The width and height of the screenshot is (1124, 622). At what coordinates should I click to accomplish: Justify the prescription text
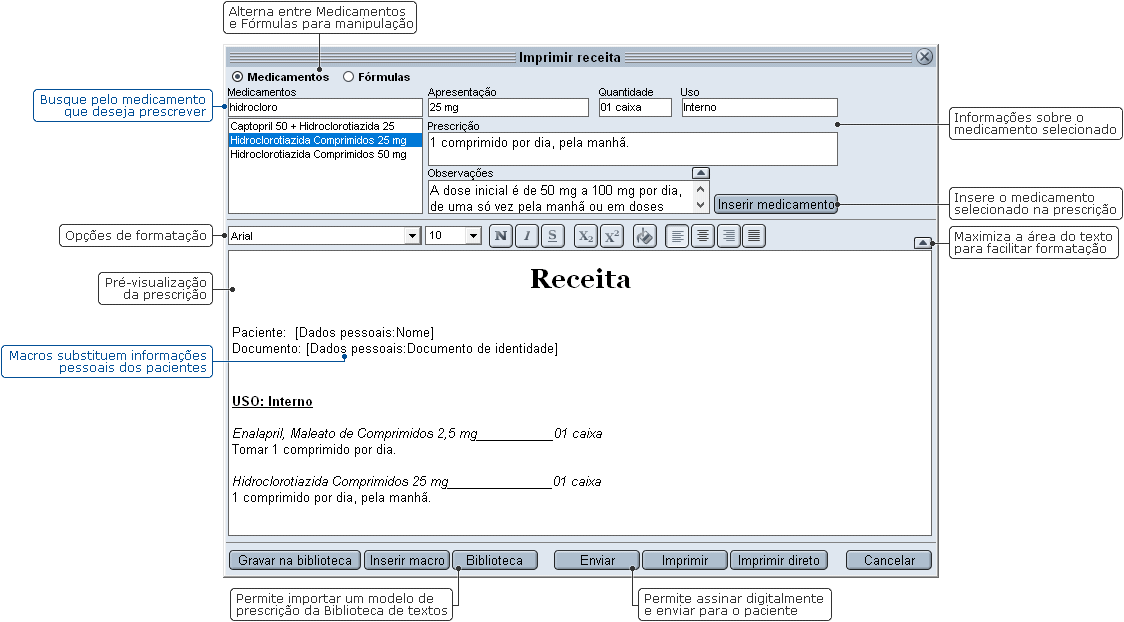[x=755, y=236]
